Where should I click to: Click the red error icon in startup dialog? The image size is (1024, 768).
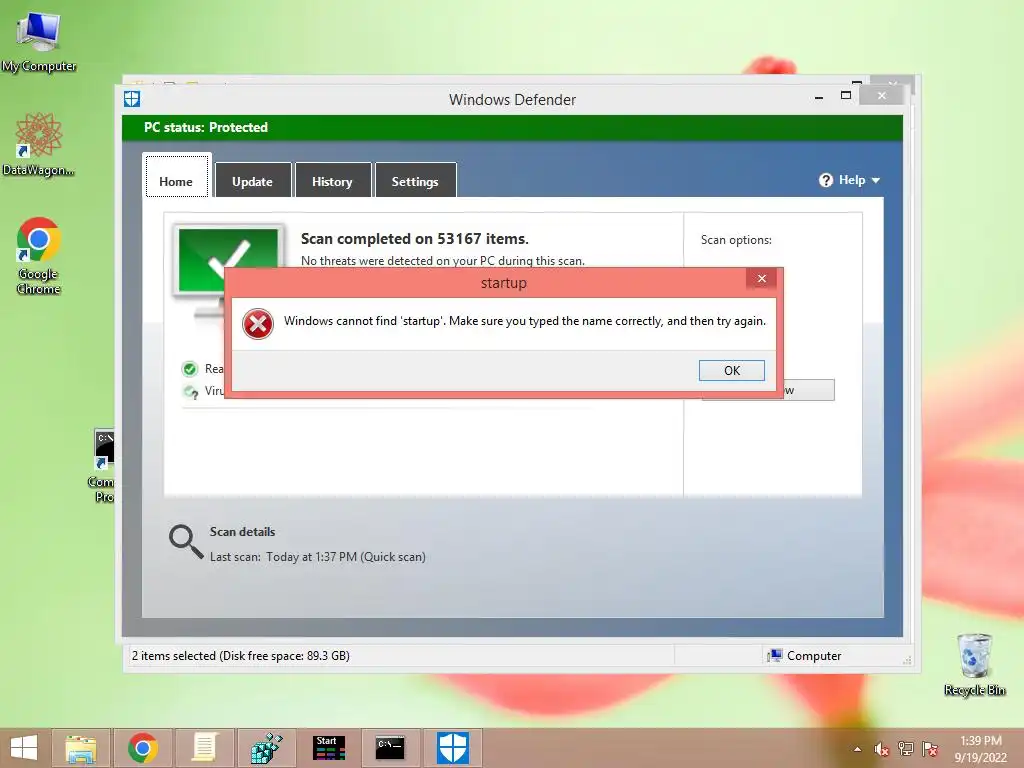[x=258, y=324]
